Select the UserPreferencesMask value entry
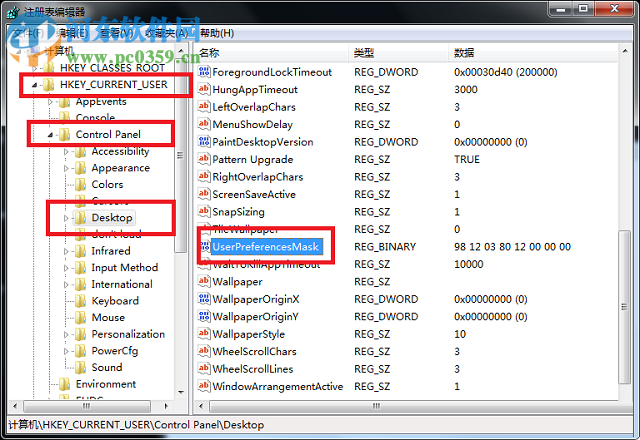 [x=266, y=246]
